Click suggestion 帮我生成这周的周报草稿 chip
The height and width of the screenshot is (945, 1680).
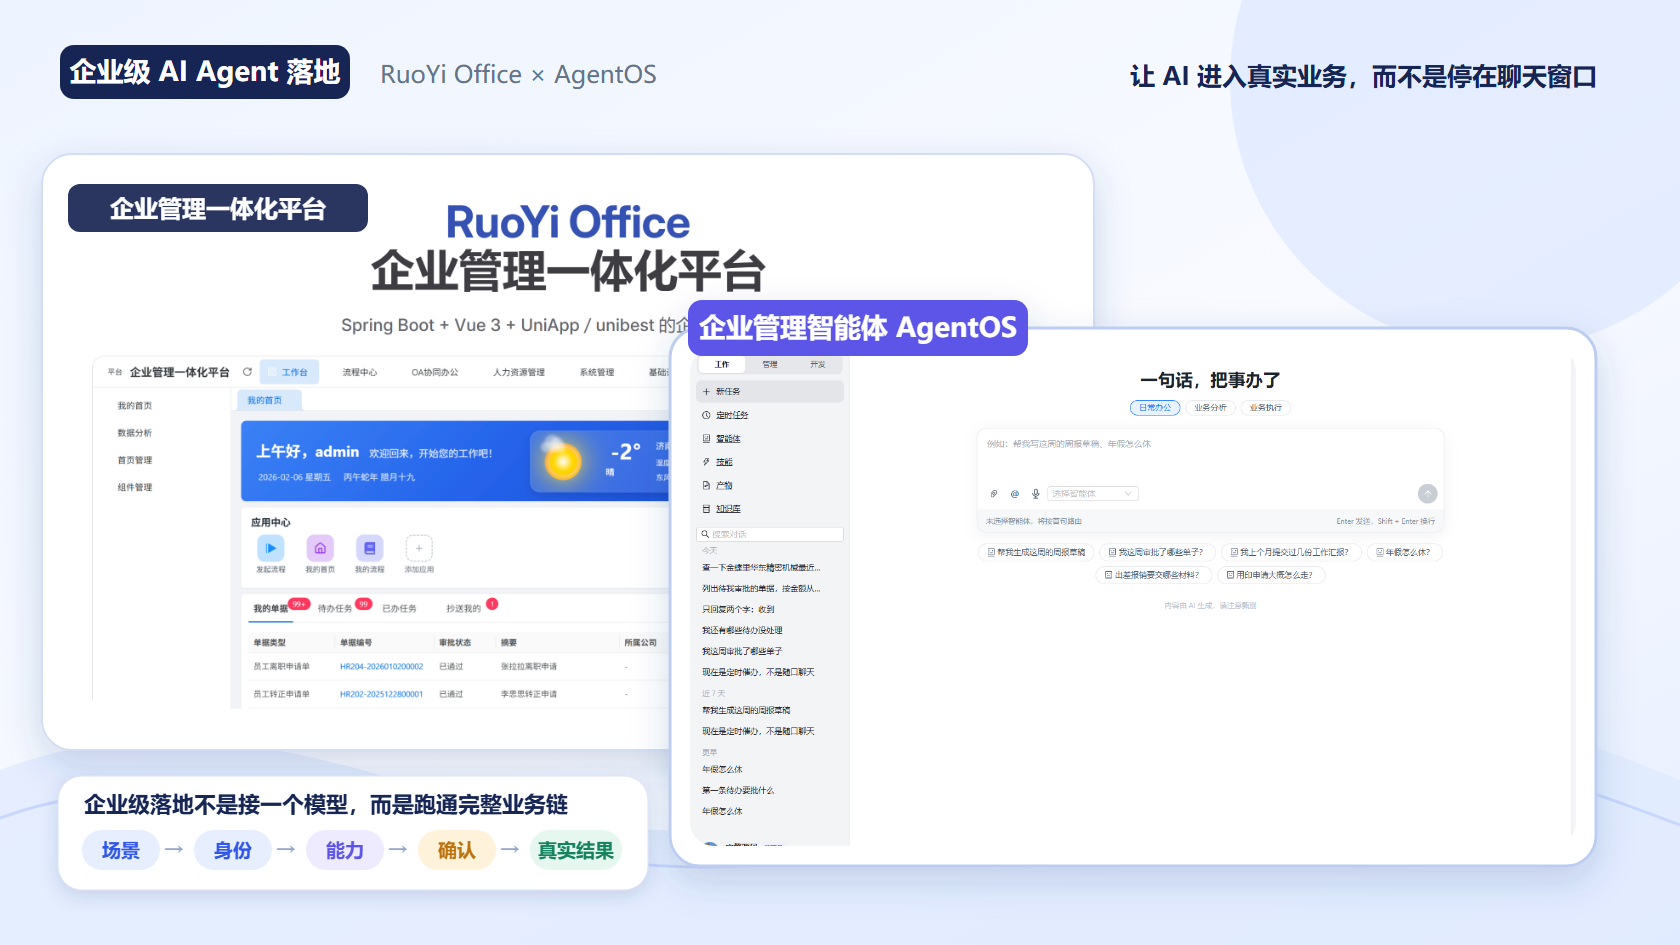pyautogui.click(x=1036, y=552)
